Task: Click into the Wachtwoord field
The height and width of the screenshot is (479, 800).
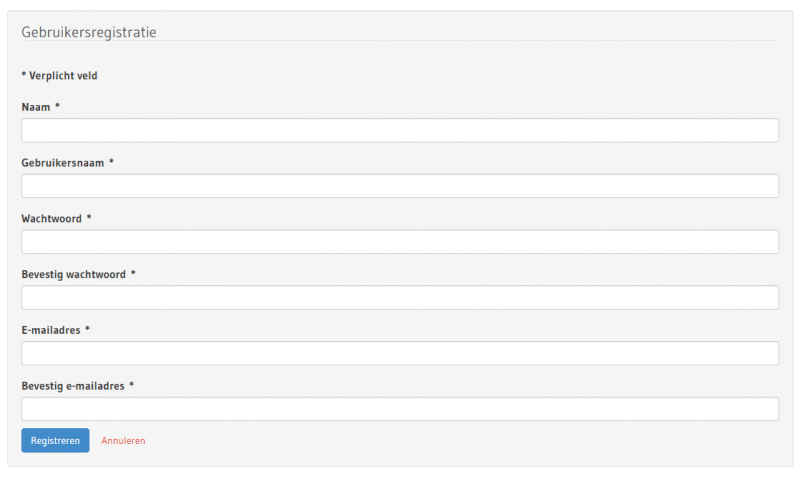Action: [400, 241]
